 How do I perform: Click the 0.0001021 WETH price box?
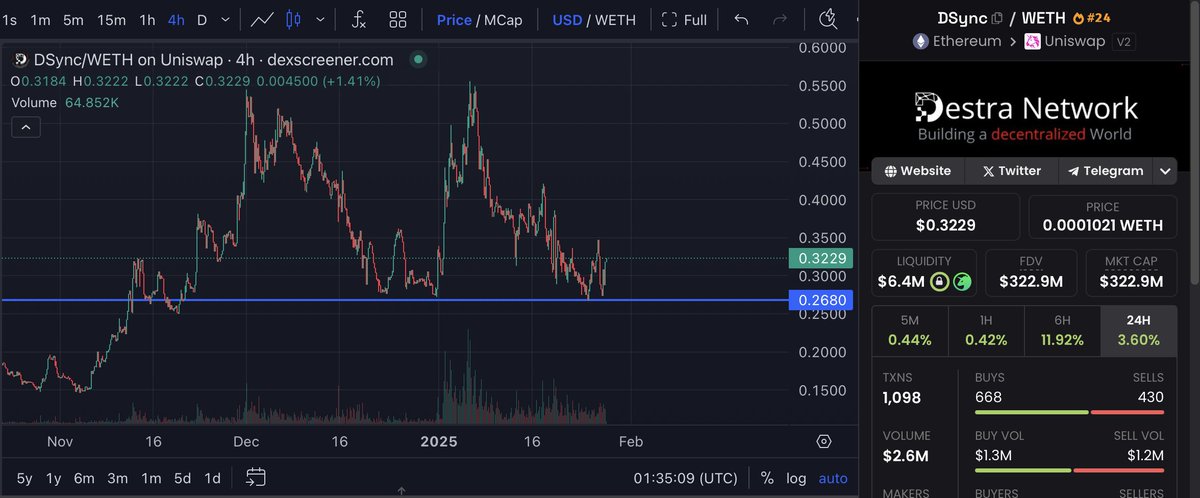coord(1104,216)
